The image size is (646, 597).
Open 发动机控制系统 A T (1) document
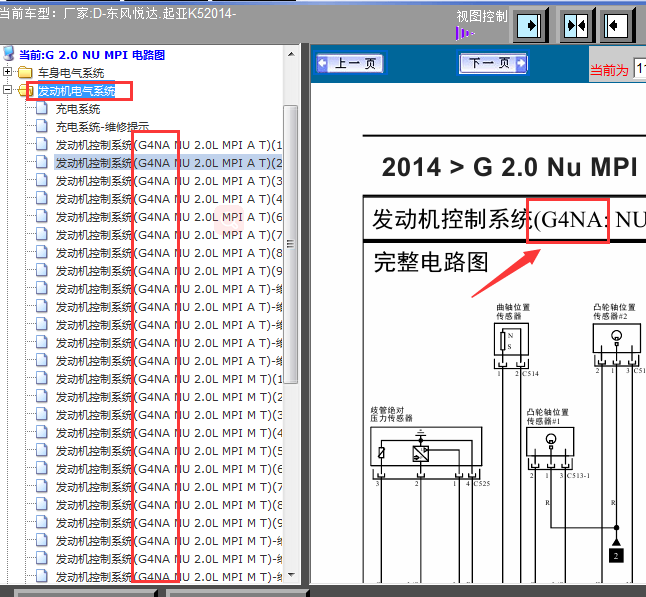point(169,145)
